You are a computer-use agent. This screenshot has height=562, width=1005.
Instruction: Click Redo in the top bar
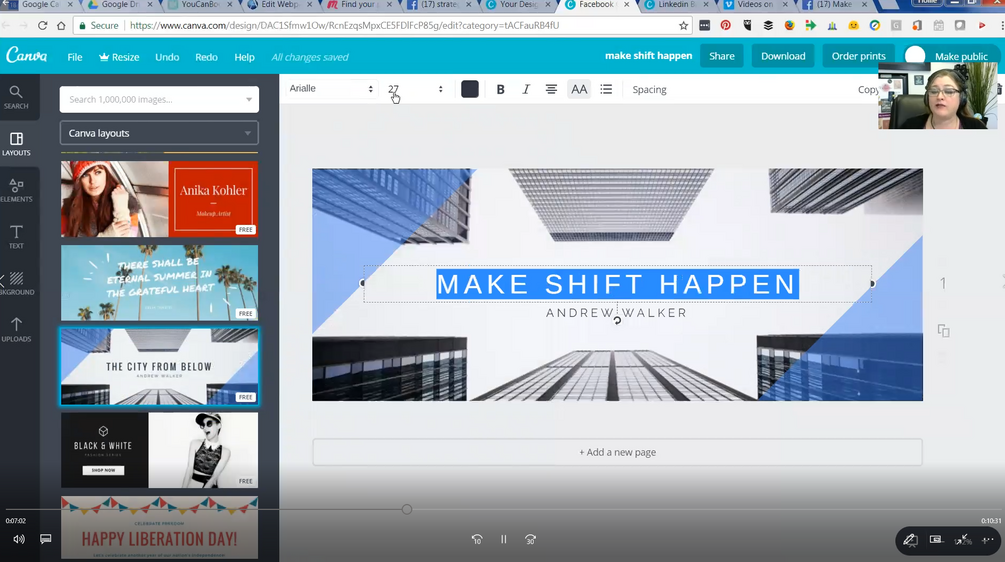point(206,57)
